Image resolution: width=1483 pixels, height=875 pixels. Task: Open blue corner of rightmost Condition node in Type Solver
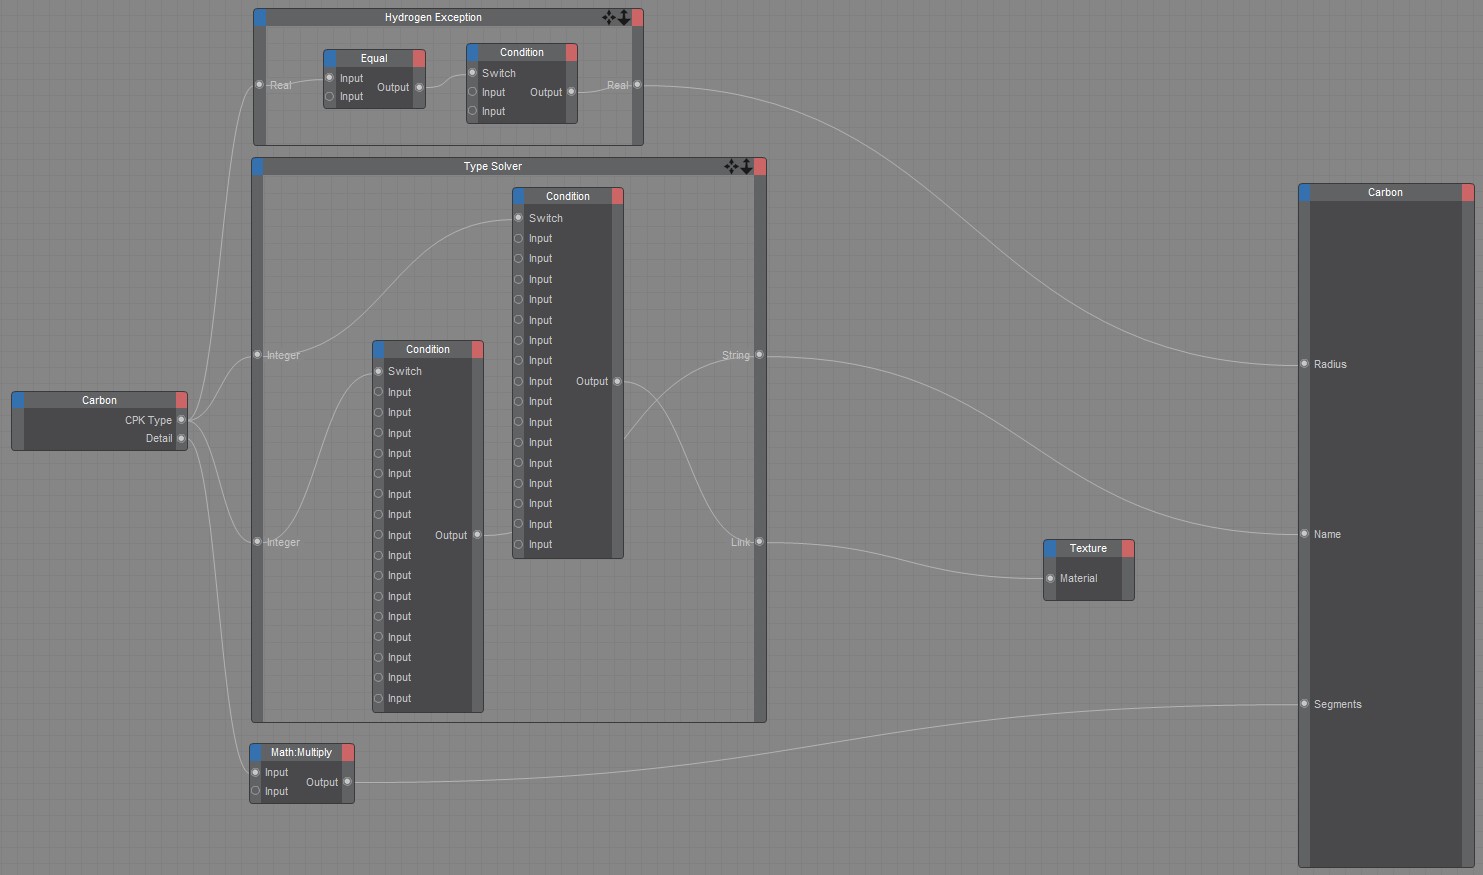[x=519, y=196]
